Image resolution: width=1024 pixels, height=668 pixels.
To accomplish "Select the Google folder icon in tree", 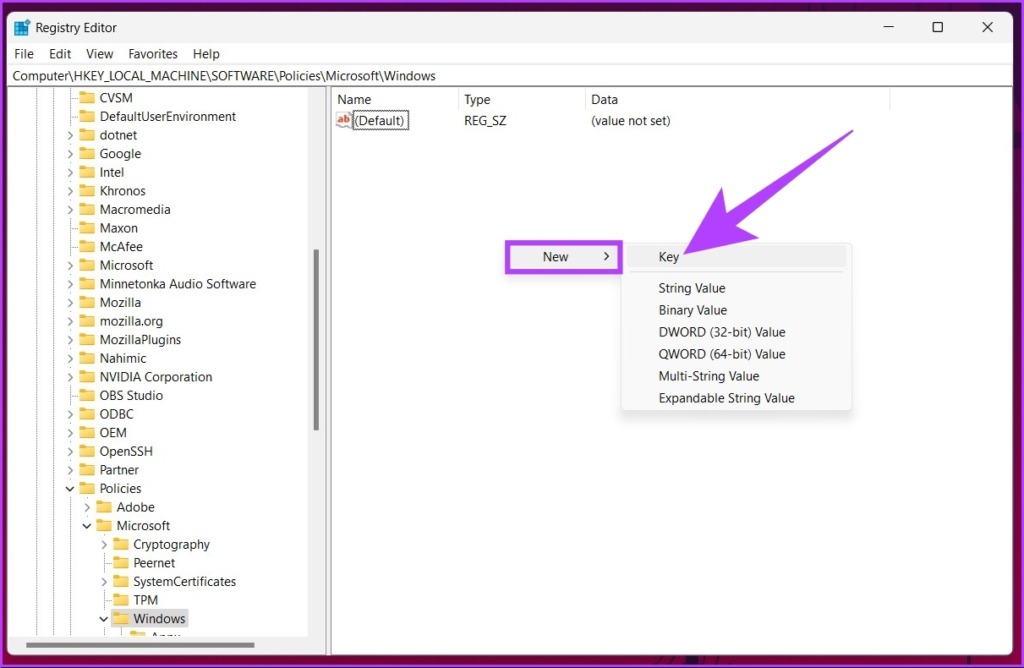I will 87,154.
